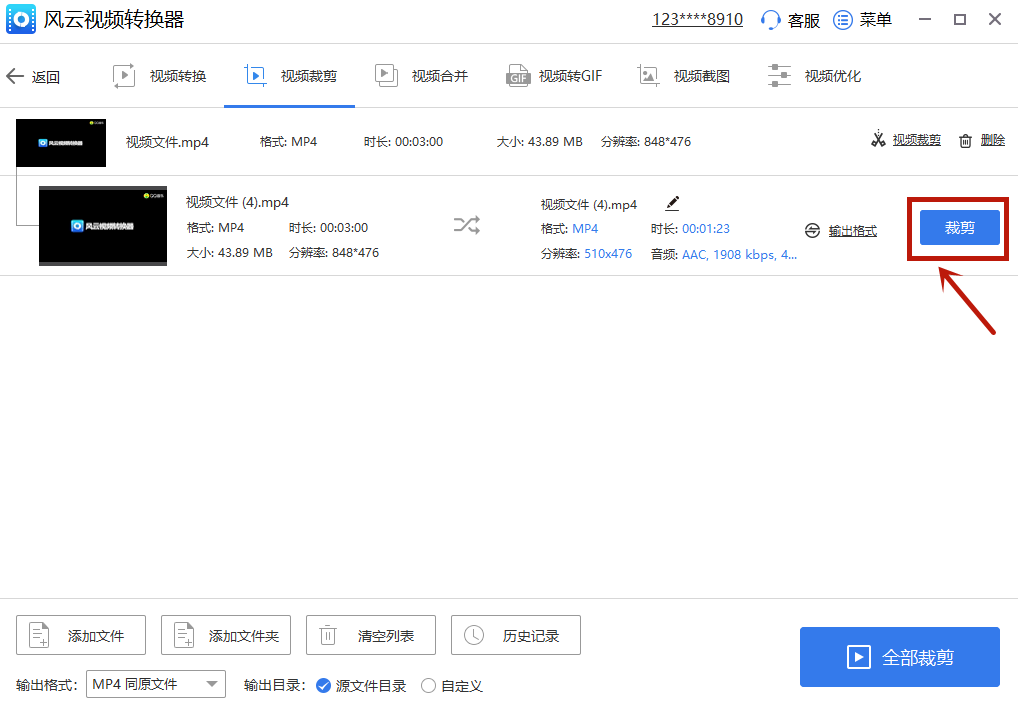1018x713 pixels.
Task: Click the scissors icon beside 视频裁剪 link
Action: (878, 140)
